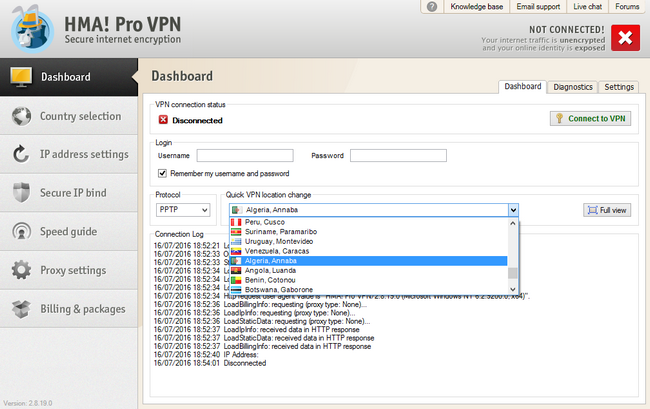Collapse the Quick VPN location dropdown arrow
The image size is (650, 409).
[513, 210]
